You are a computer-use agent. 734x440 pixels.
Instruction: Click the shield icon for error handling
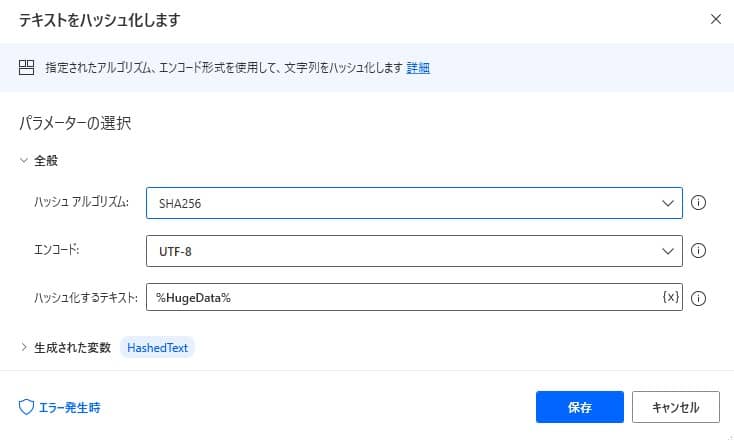[x=27, y=407]
